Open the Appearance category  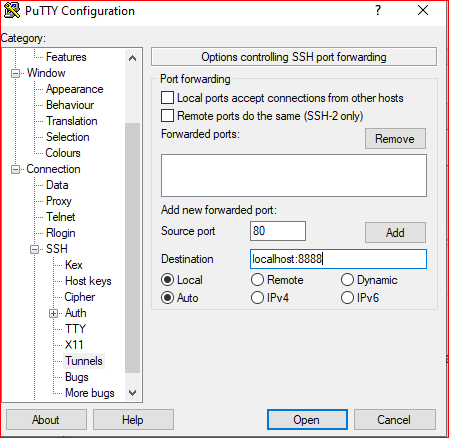75,89
